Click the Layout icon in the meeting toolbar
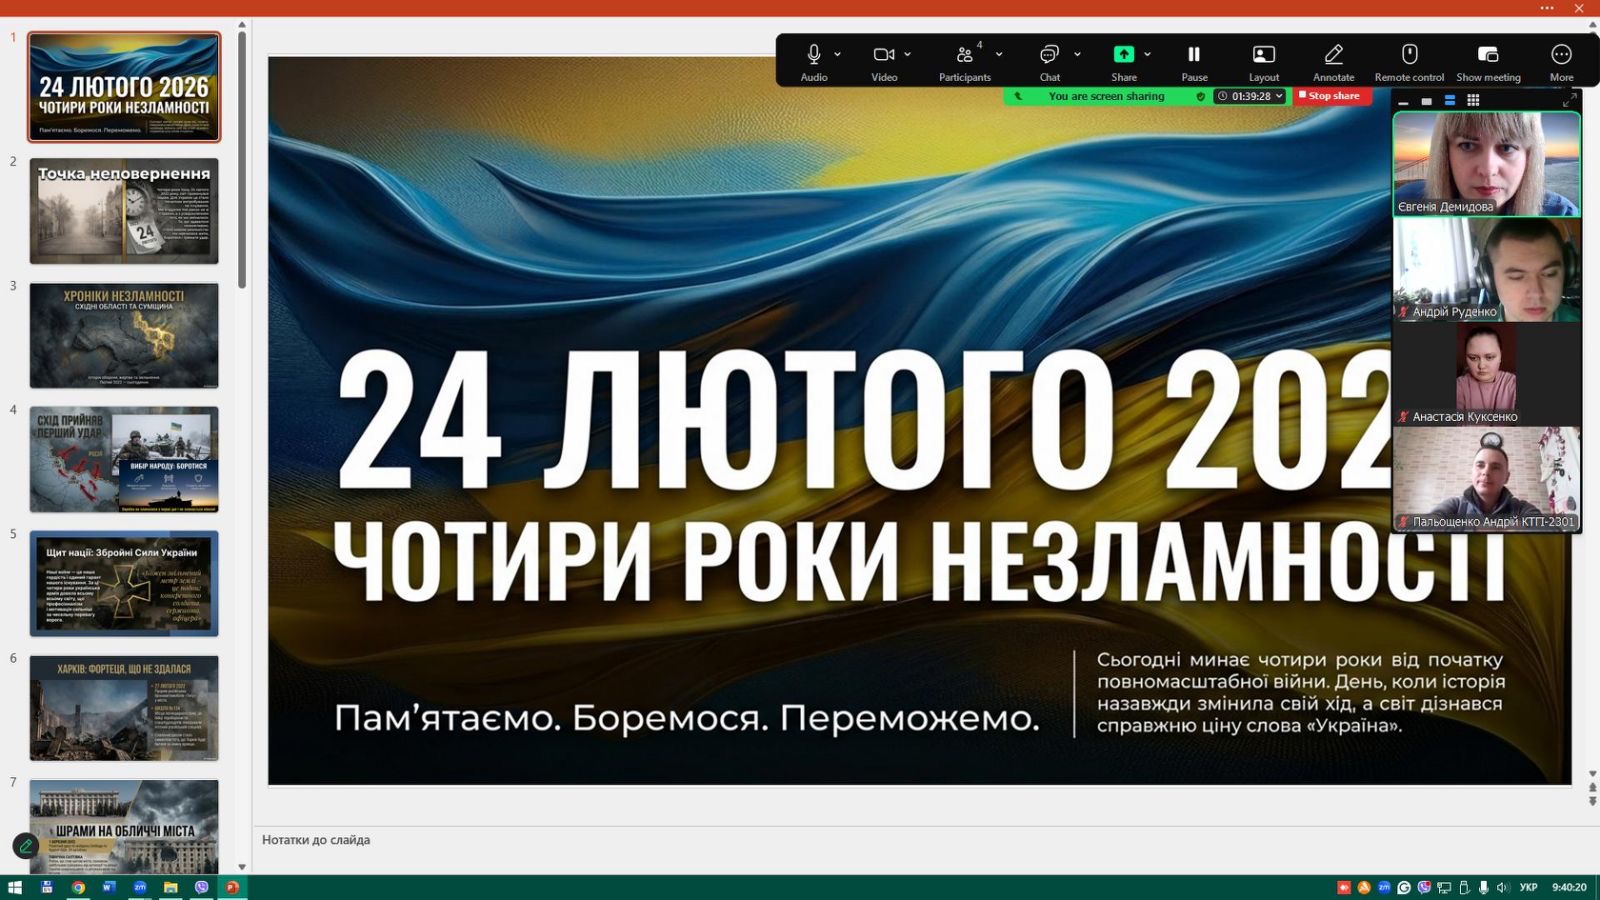Viewport: 1600px width, 900px height. (x=1263, y=55)
